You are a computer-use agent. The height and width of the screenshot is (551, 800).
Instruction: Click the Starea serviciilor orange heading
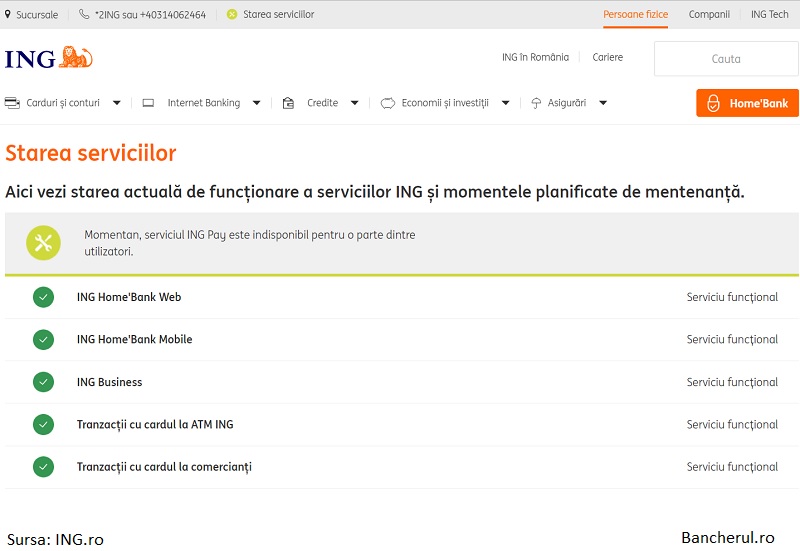tap(91, 153)
